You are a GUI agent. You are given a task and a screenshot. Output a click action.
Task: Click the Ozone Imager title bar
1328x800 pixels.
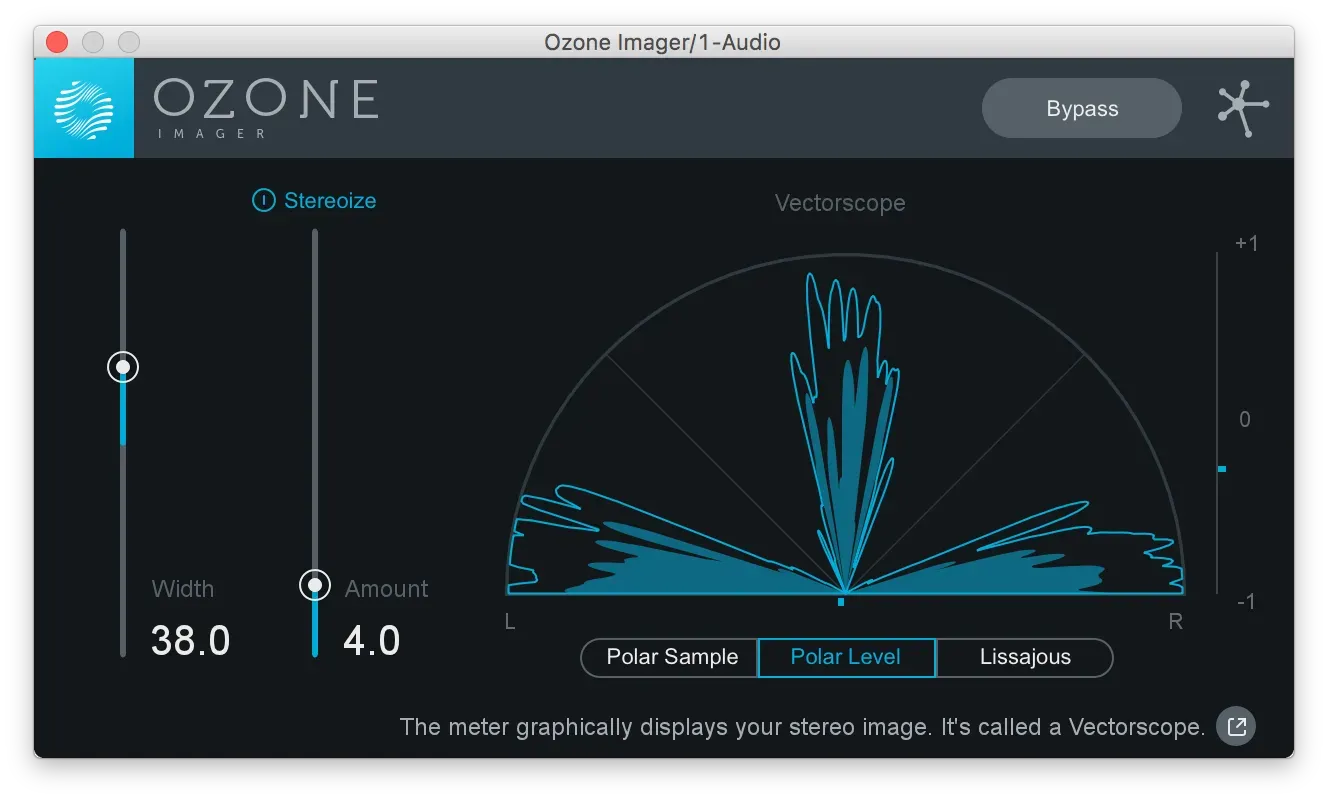coord(663,42)
